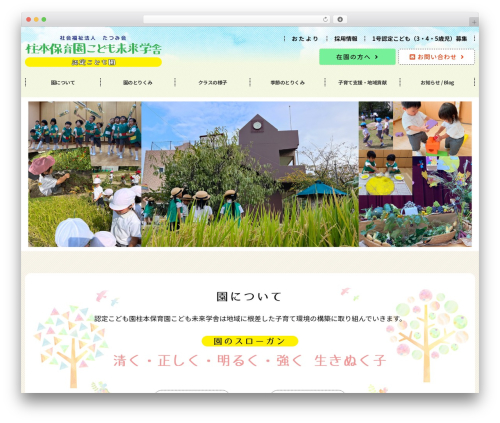Click the お問い合わせ button
This screenshot has width=500, height=423.
436,57
